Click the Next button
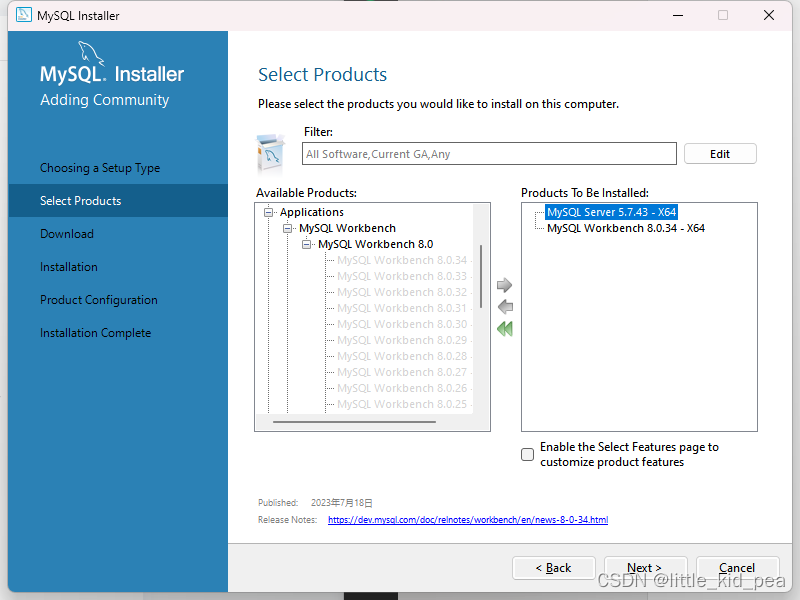This screenshot has height=600, width=800. click(x=645, y=568)
